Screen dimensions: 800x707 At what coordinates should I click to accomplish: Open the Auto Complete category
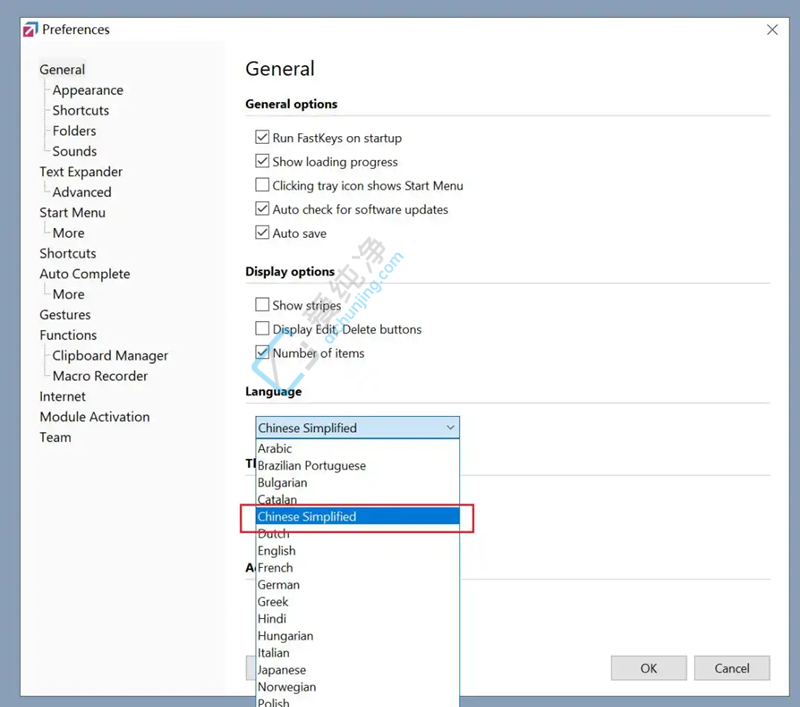(x=85, y=274)
